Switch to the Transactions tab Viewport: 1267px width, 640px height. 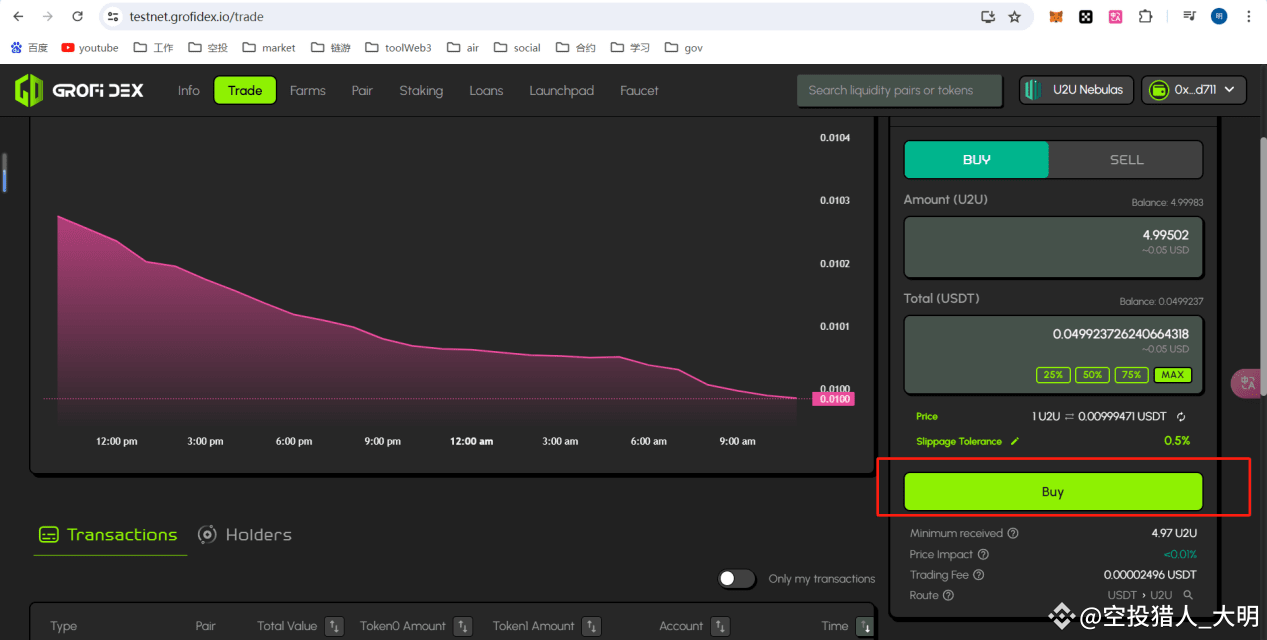point(108,535)
